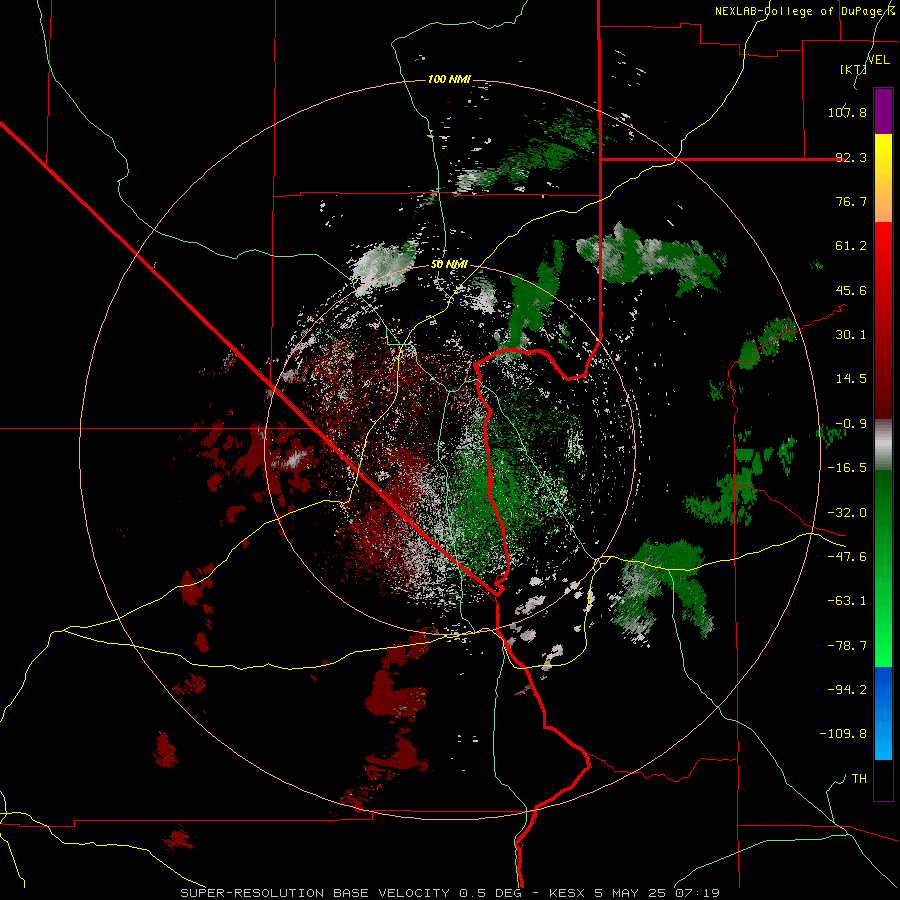Select the -63.1 velocity scale value

click(x=847, y=601)
